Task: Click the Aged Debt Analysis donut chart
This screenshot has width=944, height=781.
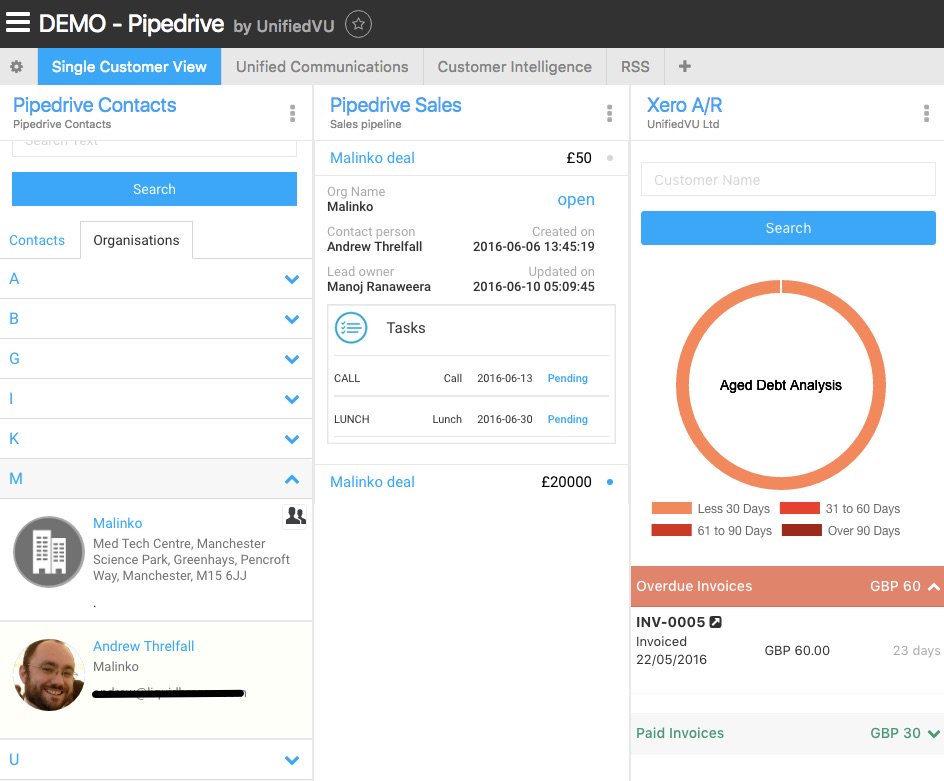Action: tap(780, 384)
